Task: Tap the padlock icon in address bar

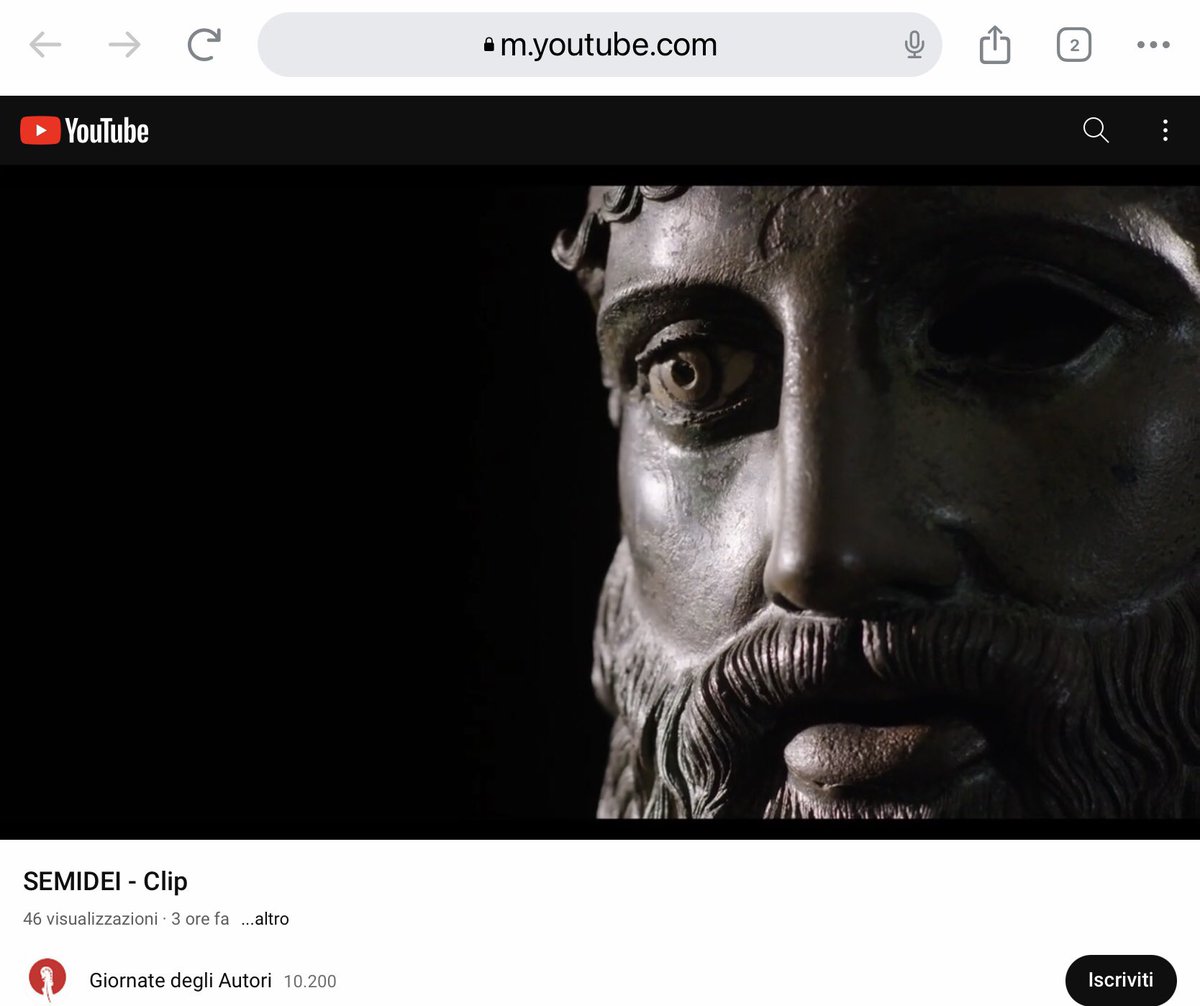Action: 489,45
